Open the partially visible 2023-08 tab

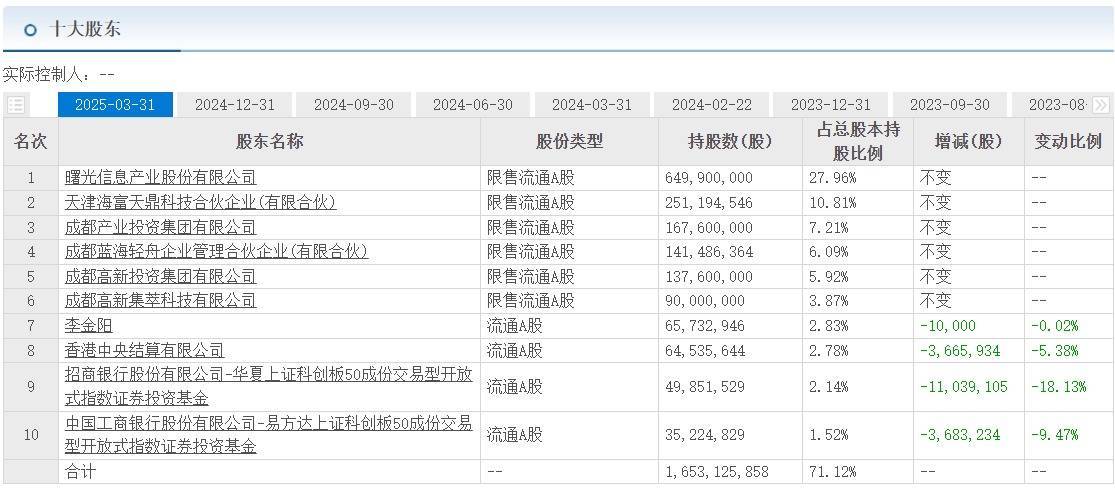coord(1055,105)
